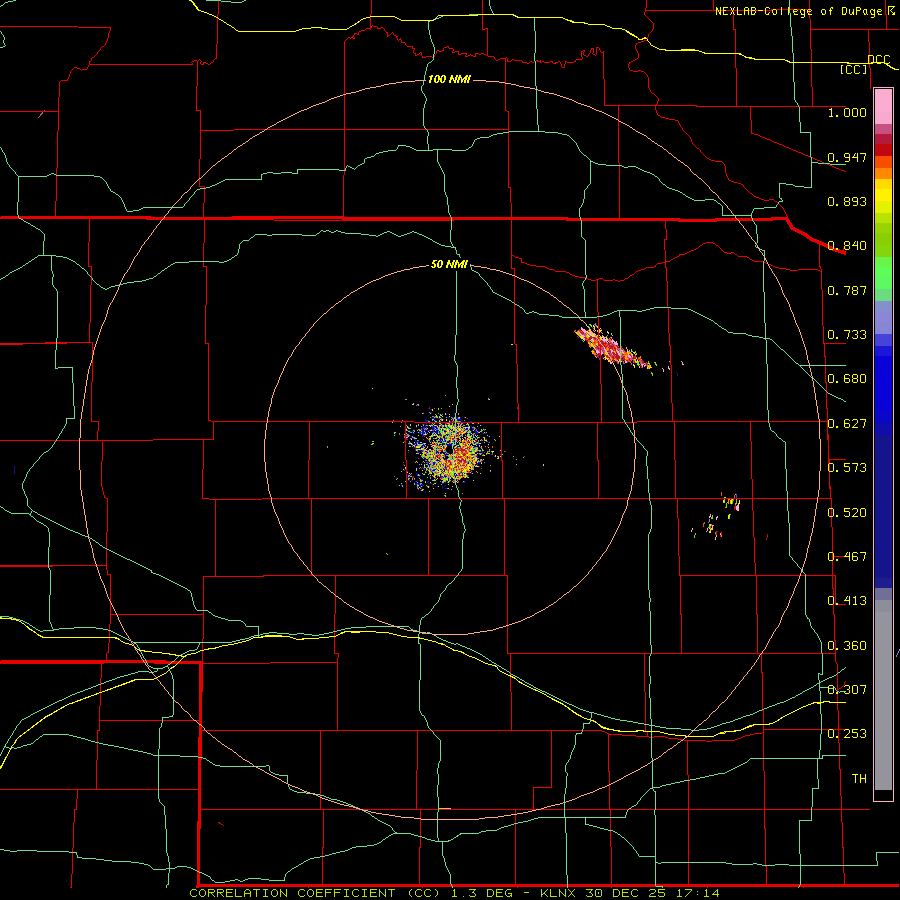Viewport: 900px width, 900px height.
Task: Click the [CC] unit label
Action: point(854,69)
